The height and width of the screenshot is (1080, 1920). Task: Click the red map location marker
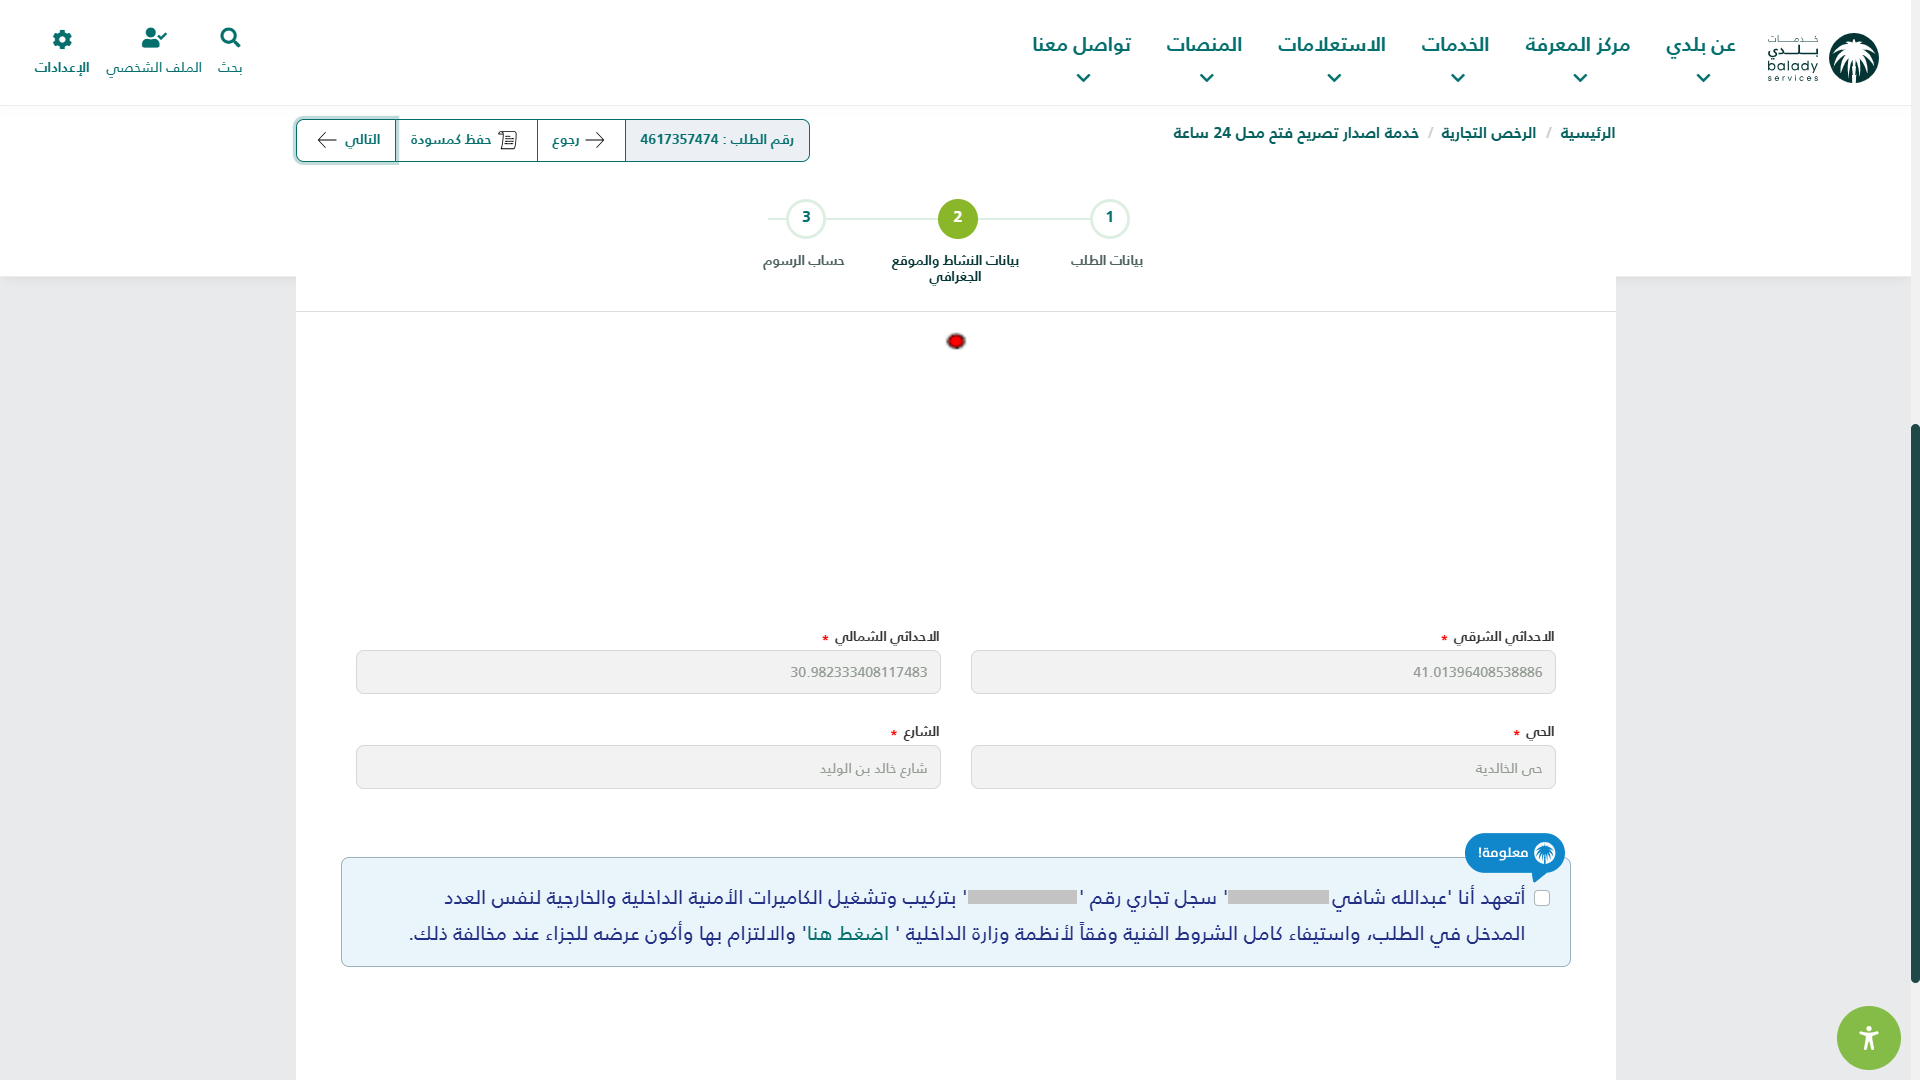(956, 342)
